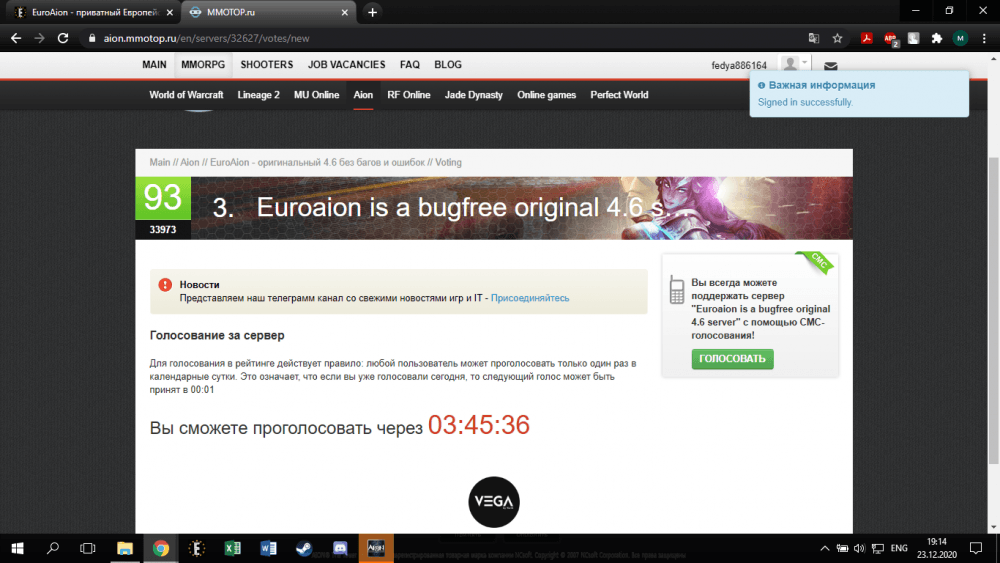Screen dimensions: 1000x563
Task: Open the mail envelope icon in site header
Action: [x=830, y=66]
